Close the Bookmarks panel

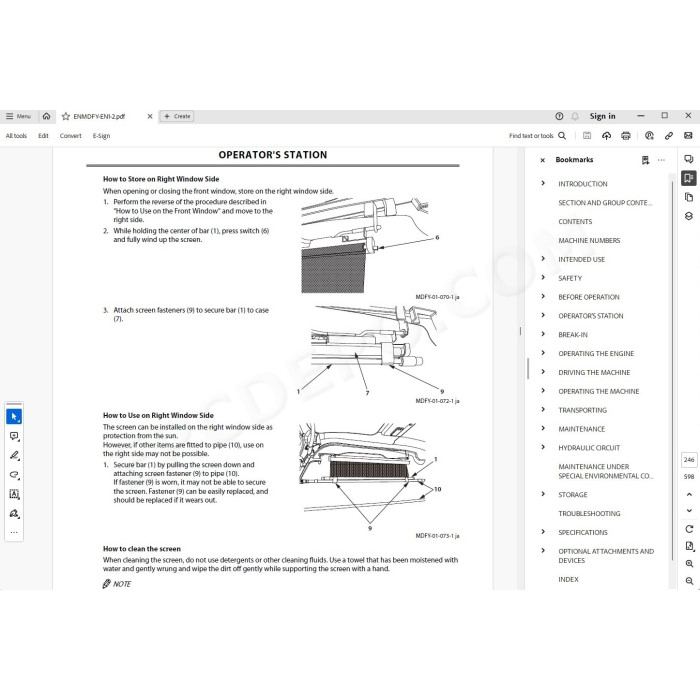tap(542, 160)
